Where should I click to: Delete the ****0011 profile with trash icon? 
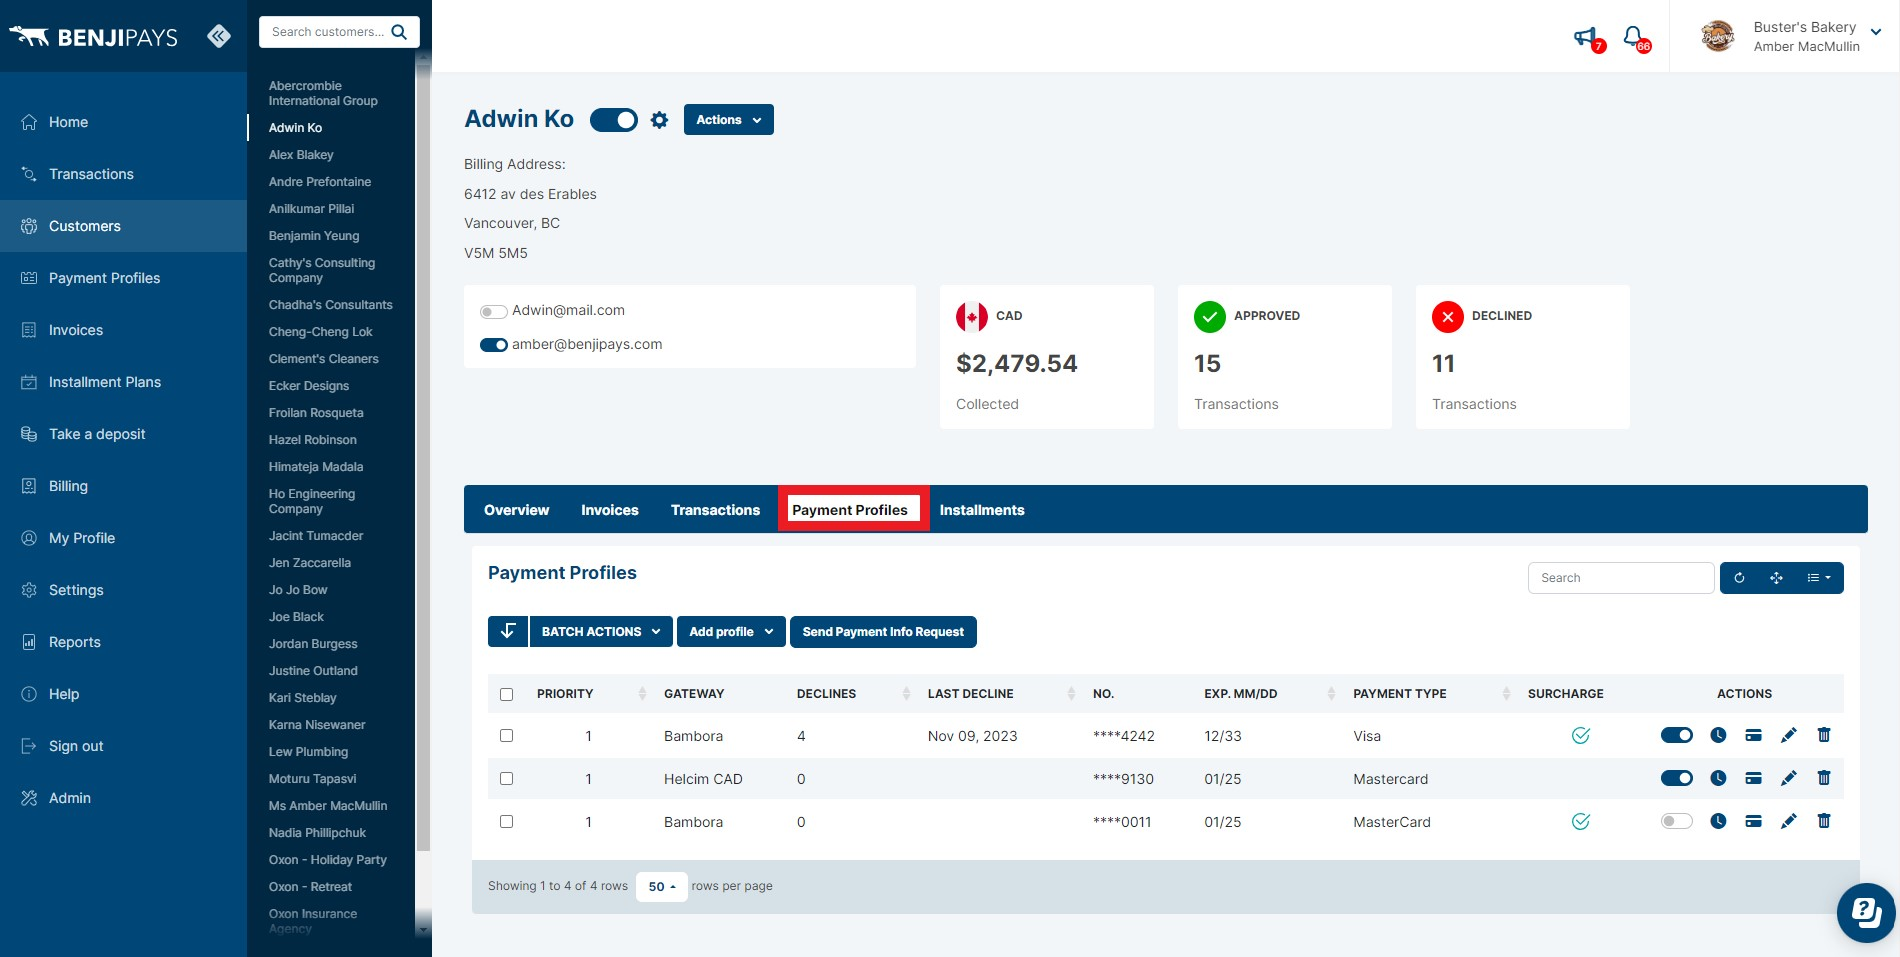coord(1824,821)
